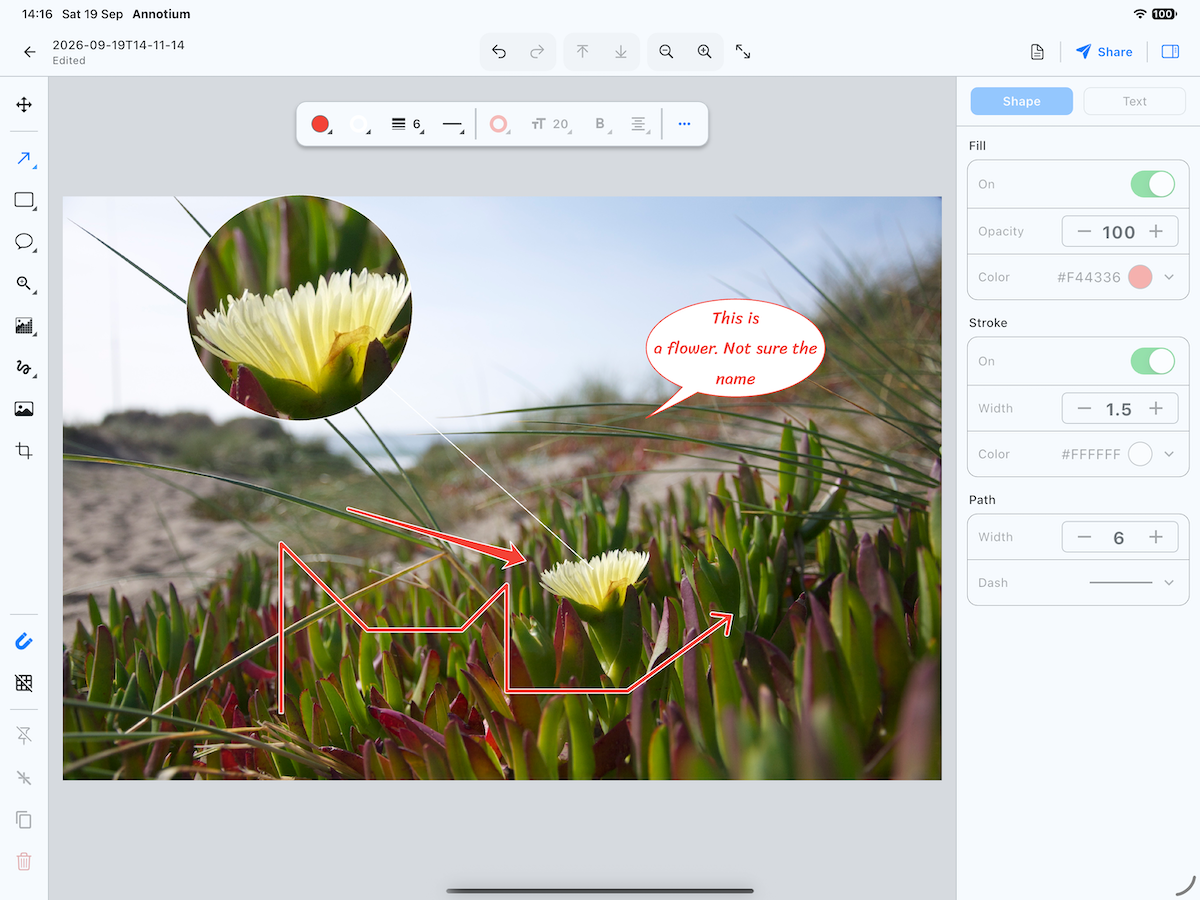
Task: Open the more options ellipsis menu
Action: click(x=684, y=124)
